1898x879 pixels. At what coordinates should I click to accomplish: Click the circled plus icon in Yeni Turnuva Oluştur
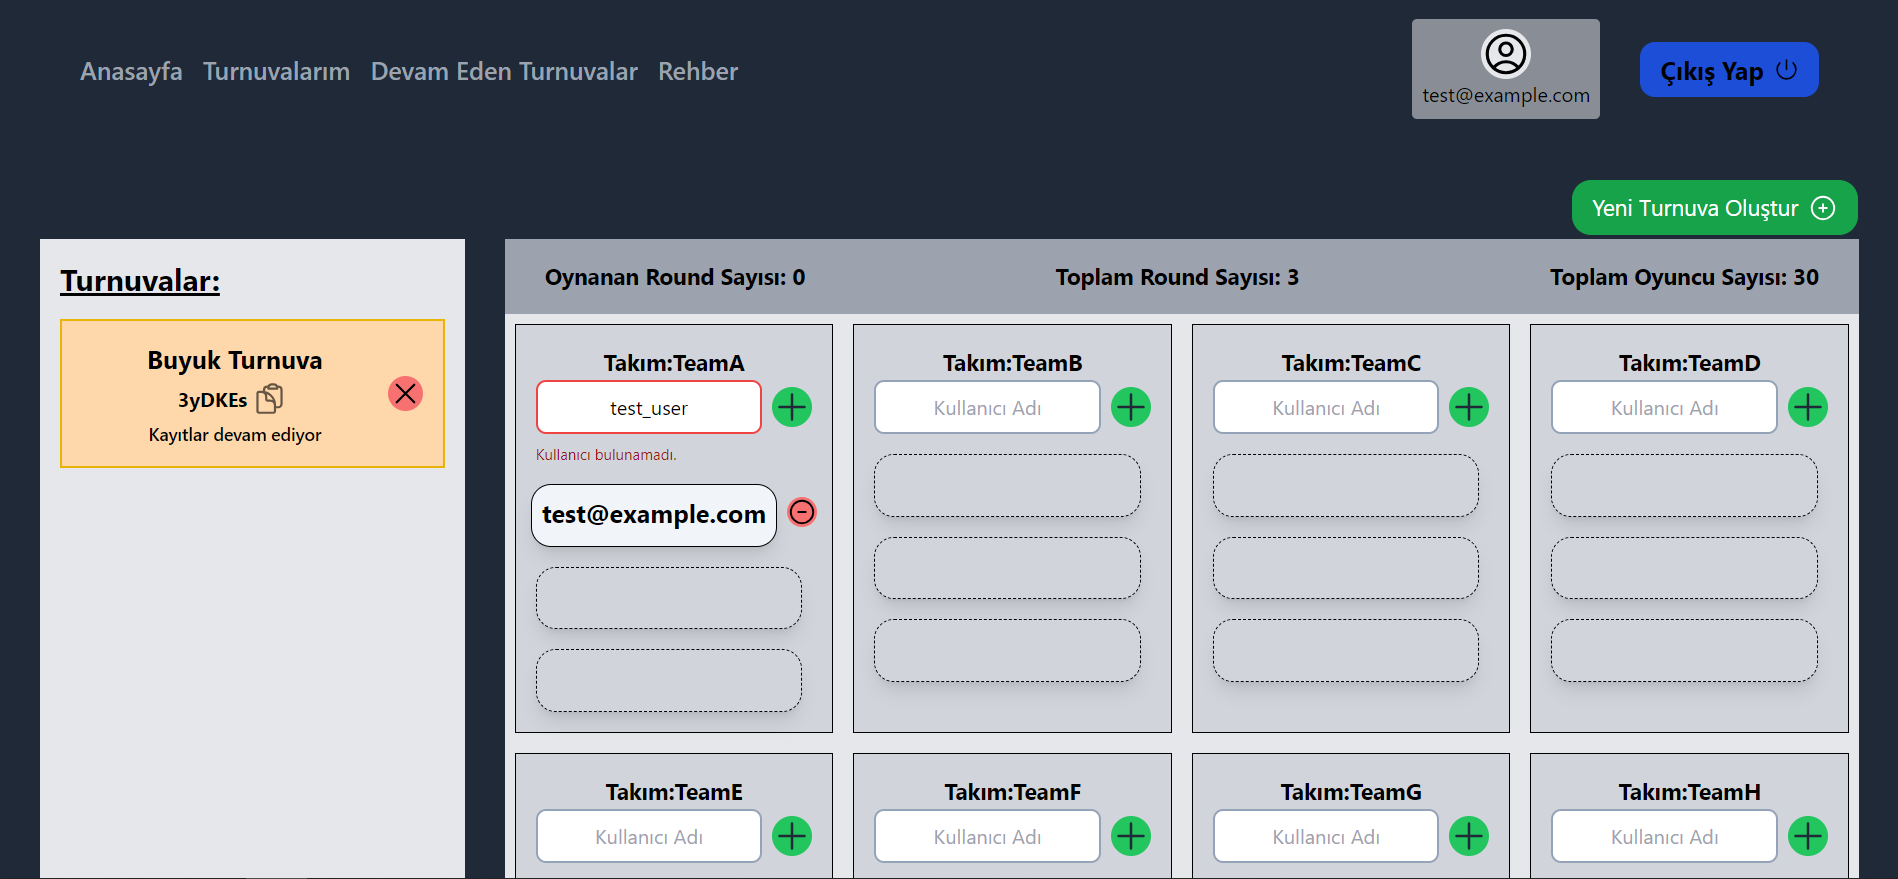[x=1823, y=208]
